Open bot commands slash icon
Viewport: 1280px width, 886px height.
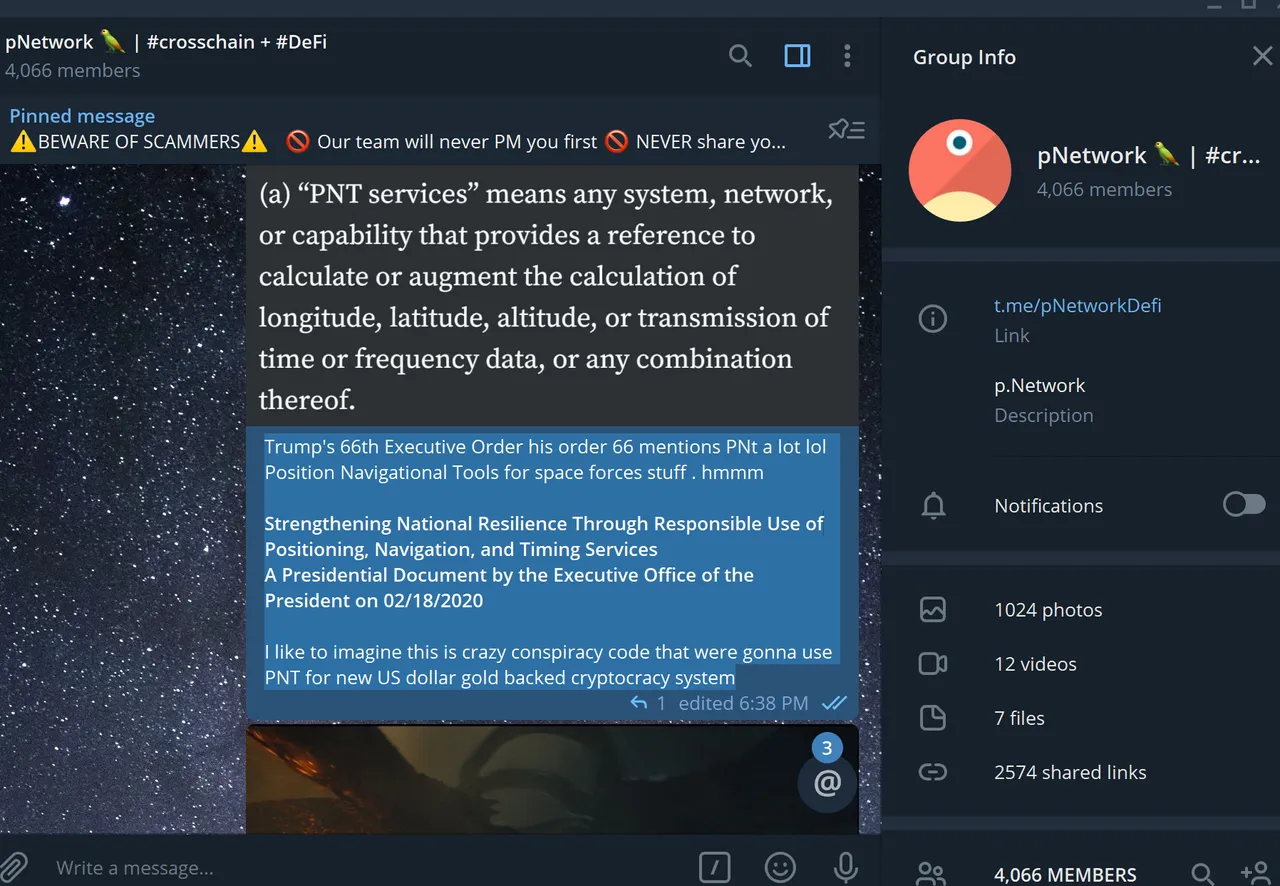pyautogui.click(x=714, y=868)
